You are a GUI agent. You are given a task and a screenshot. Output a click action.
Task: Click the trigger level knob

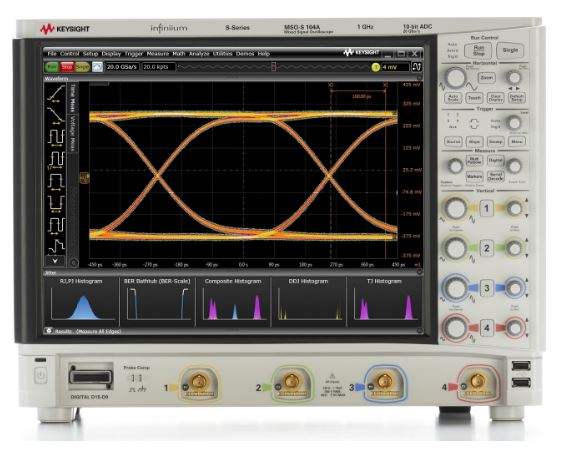tap(514, 123)
